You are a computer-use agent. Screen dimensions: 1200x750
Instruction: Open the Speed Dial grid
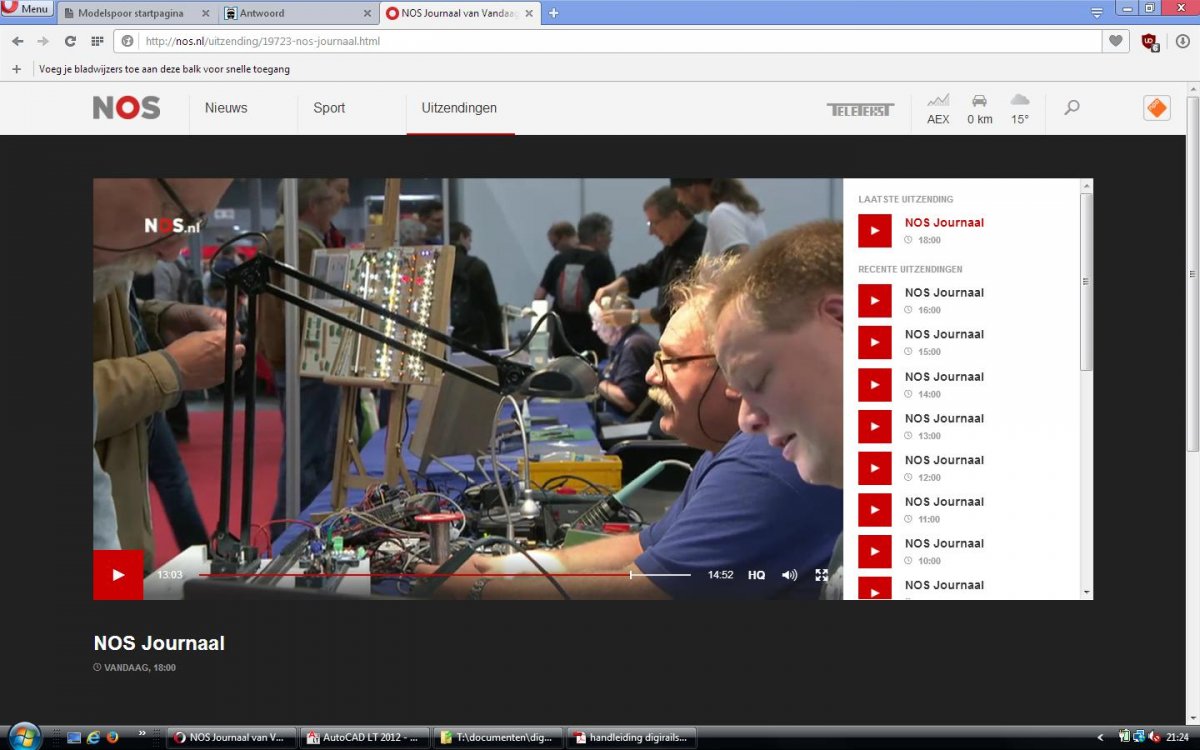97,41
